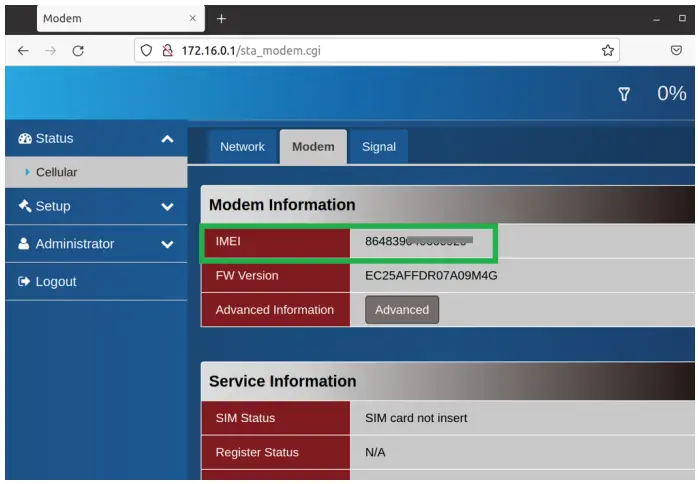698x484 pixels.
Task: Click the Service Information heading
Action: point(283,381)
